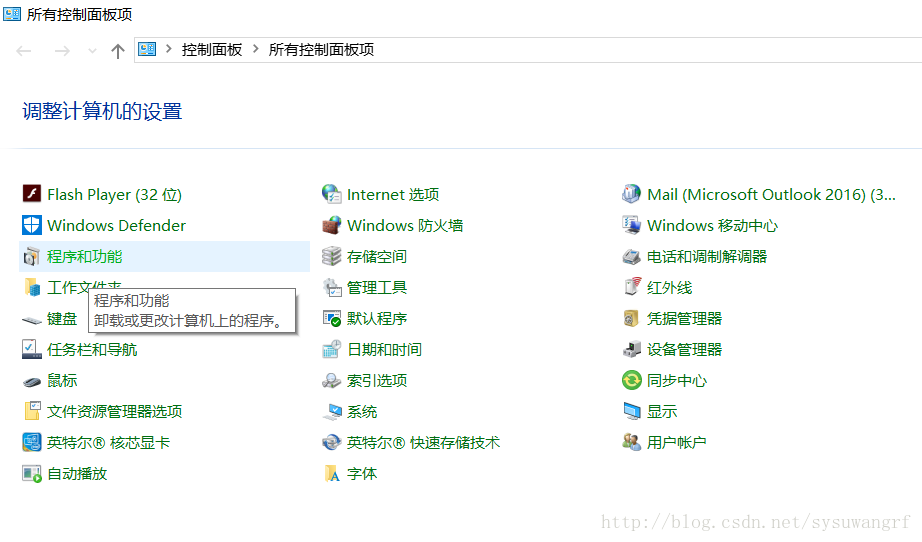Image resolution: width=922 pixels, height=542 pixels.
Task: Click the 任务栏和导航 icon
Action: point(32,349)
